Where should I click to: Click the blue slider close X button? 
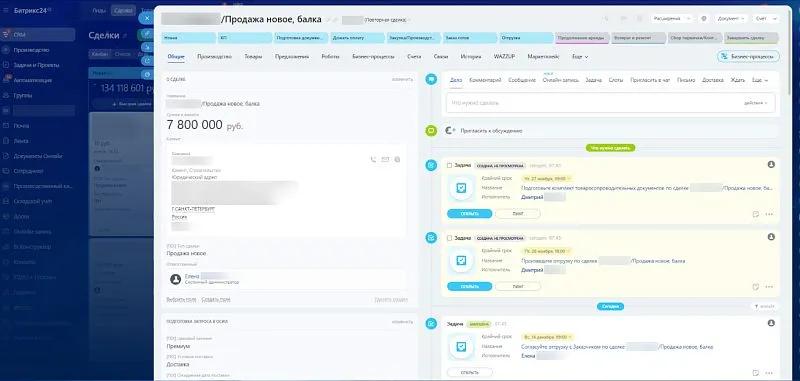(x=147, y=18)
